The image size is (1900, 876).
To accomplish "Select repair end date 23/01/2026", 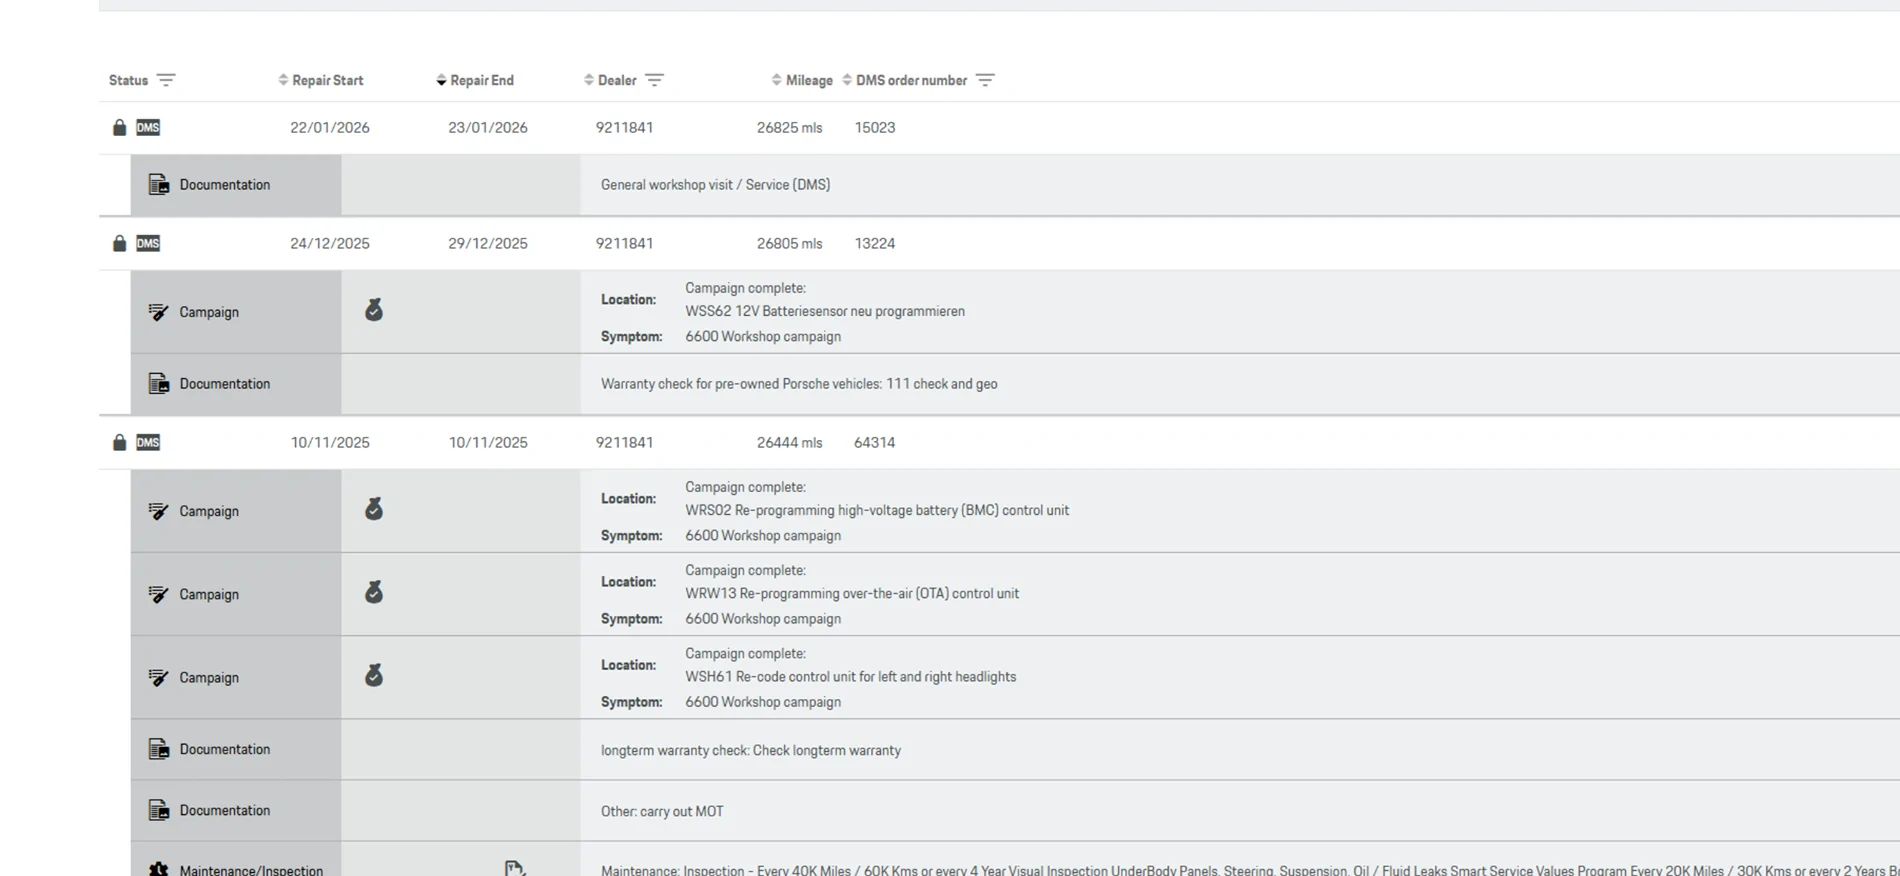I will coord(488,127).
